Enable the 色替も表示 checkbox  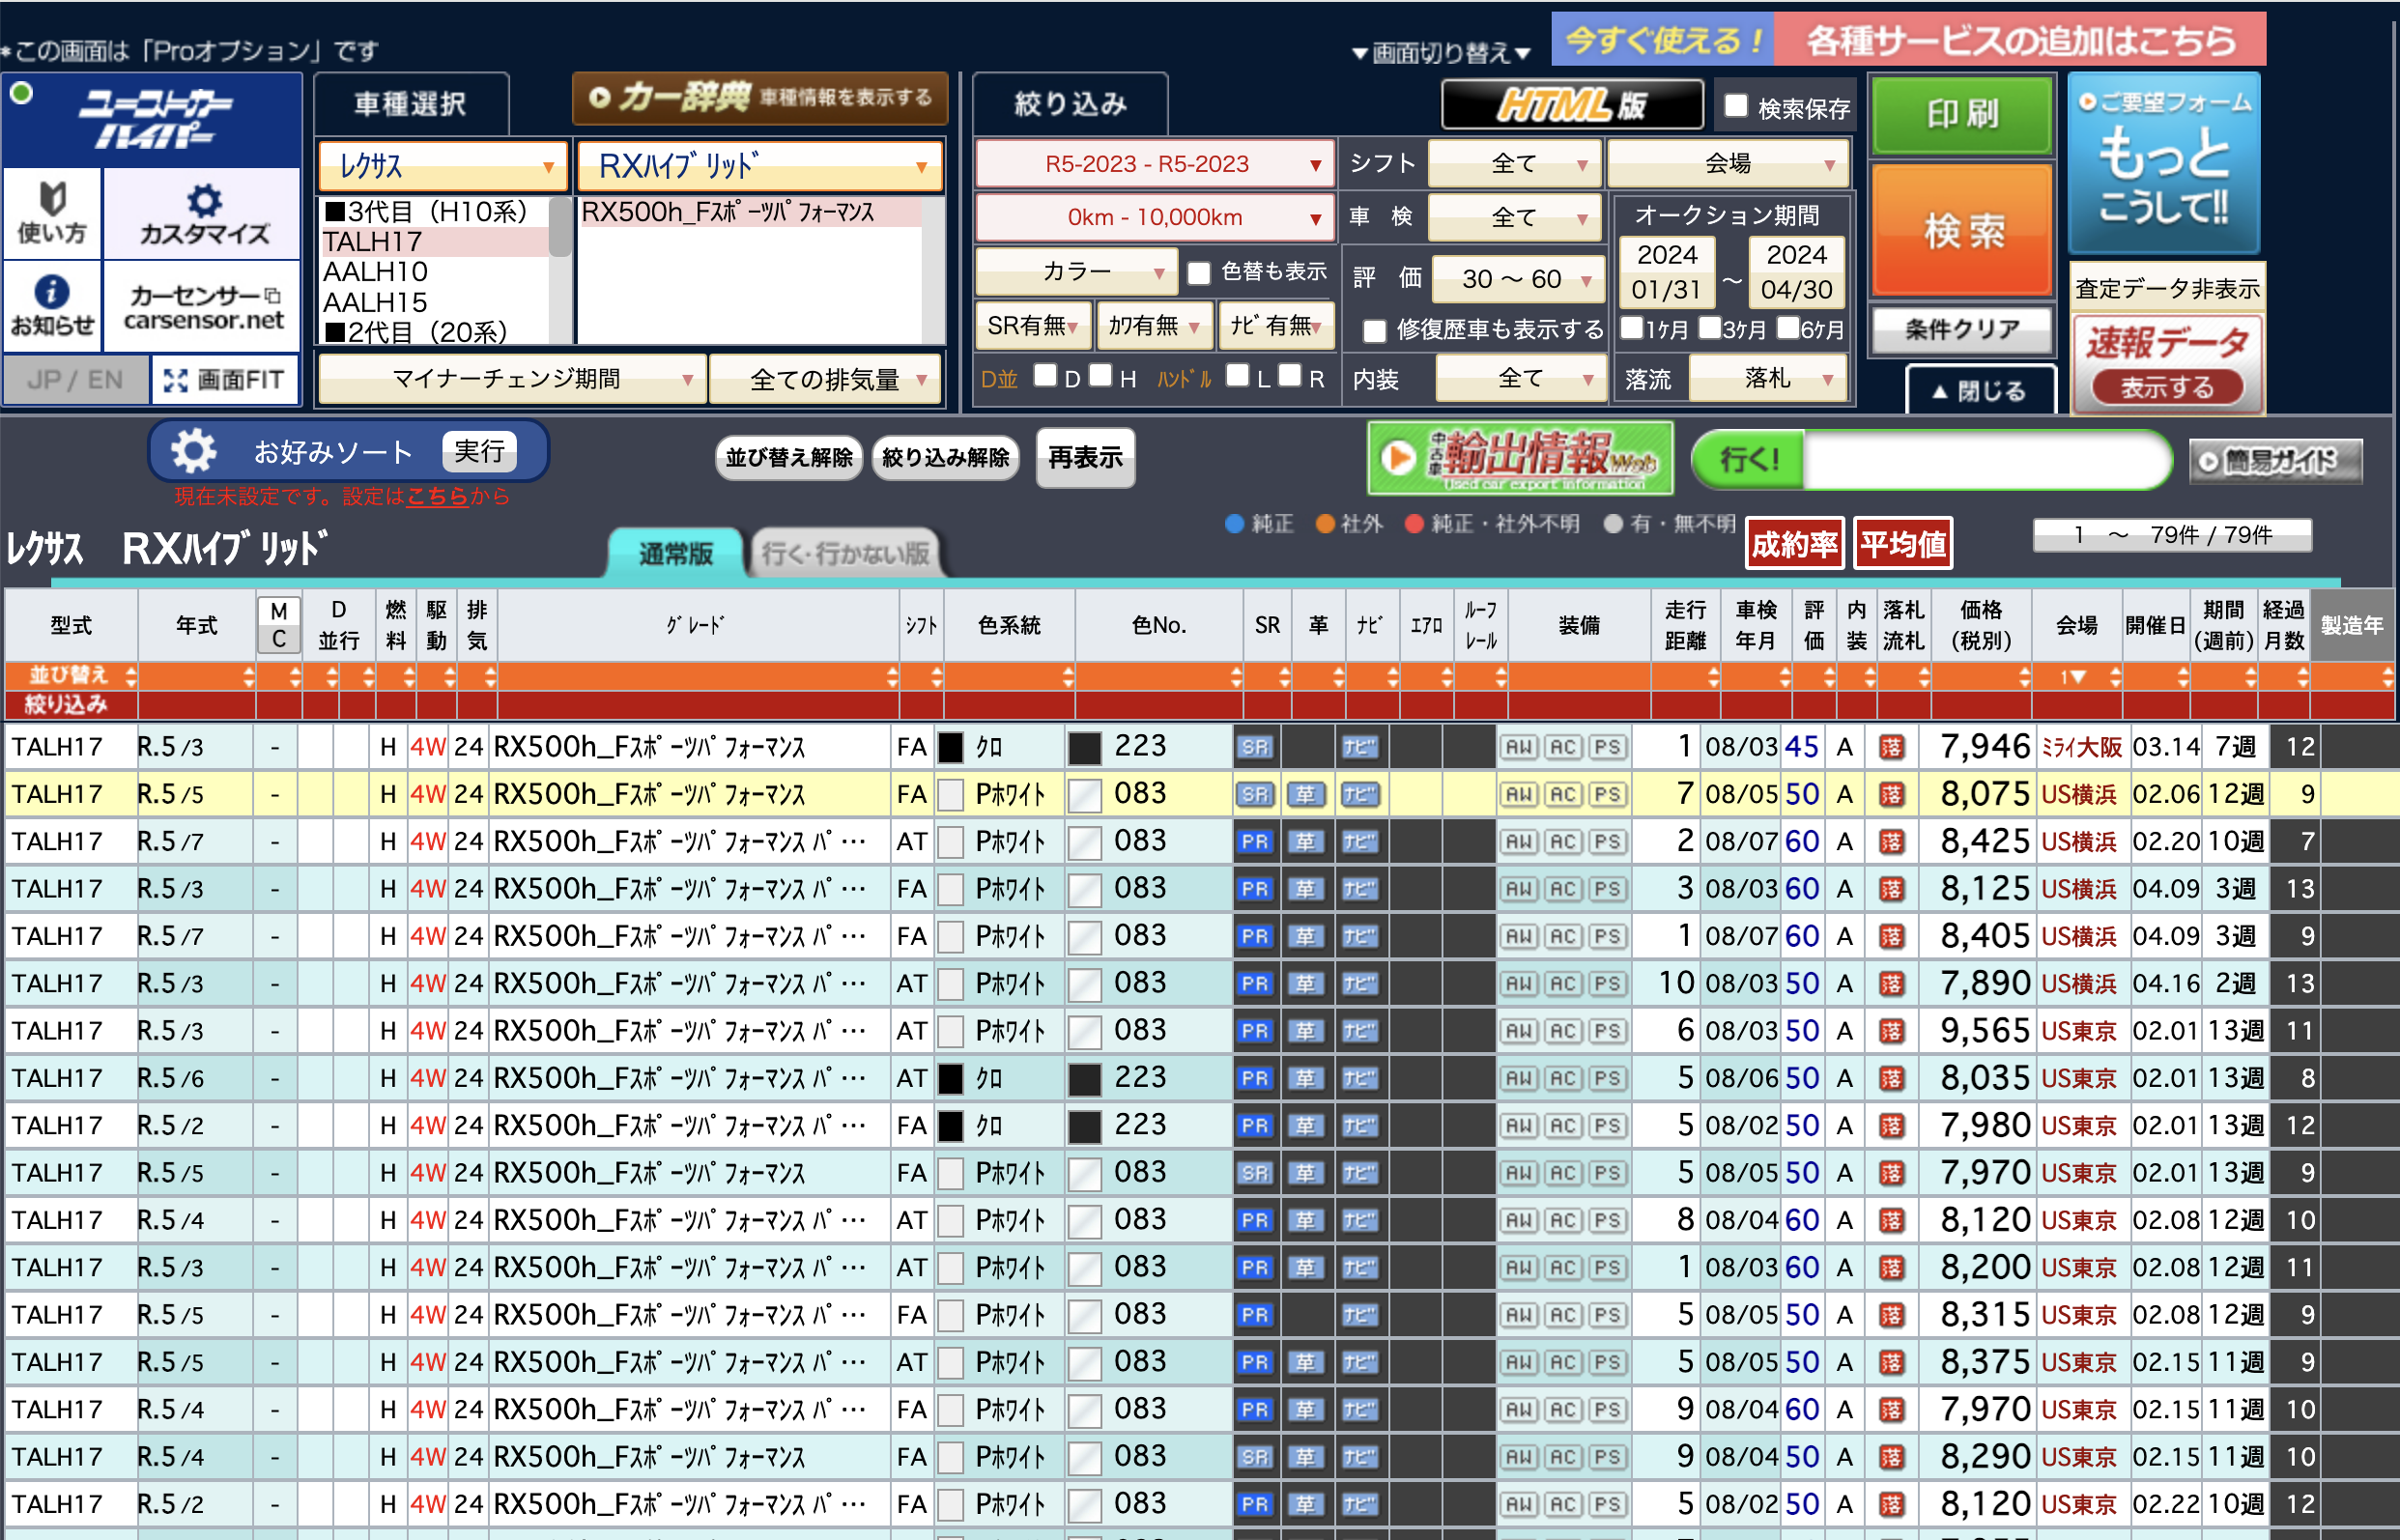pos(1198,272)
